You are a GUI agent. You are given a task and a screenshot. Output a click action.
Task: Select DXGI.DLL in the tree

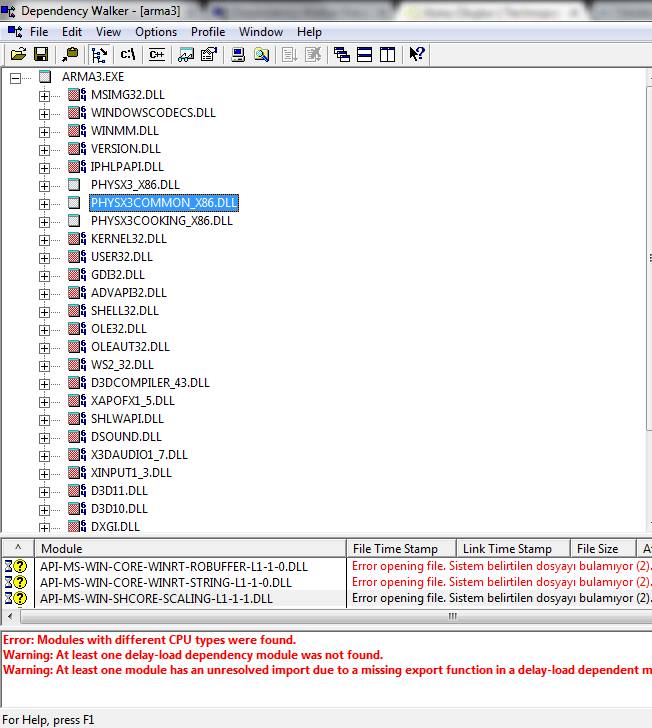pyautogui.click(x=115, y=526)
